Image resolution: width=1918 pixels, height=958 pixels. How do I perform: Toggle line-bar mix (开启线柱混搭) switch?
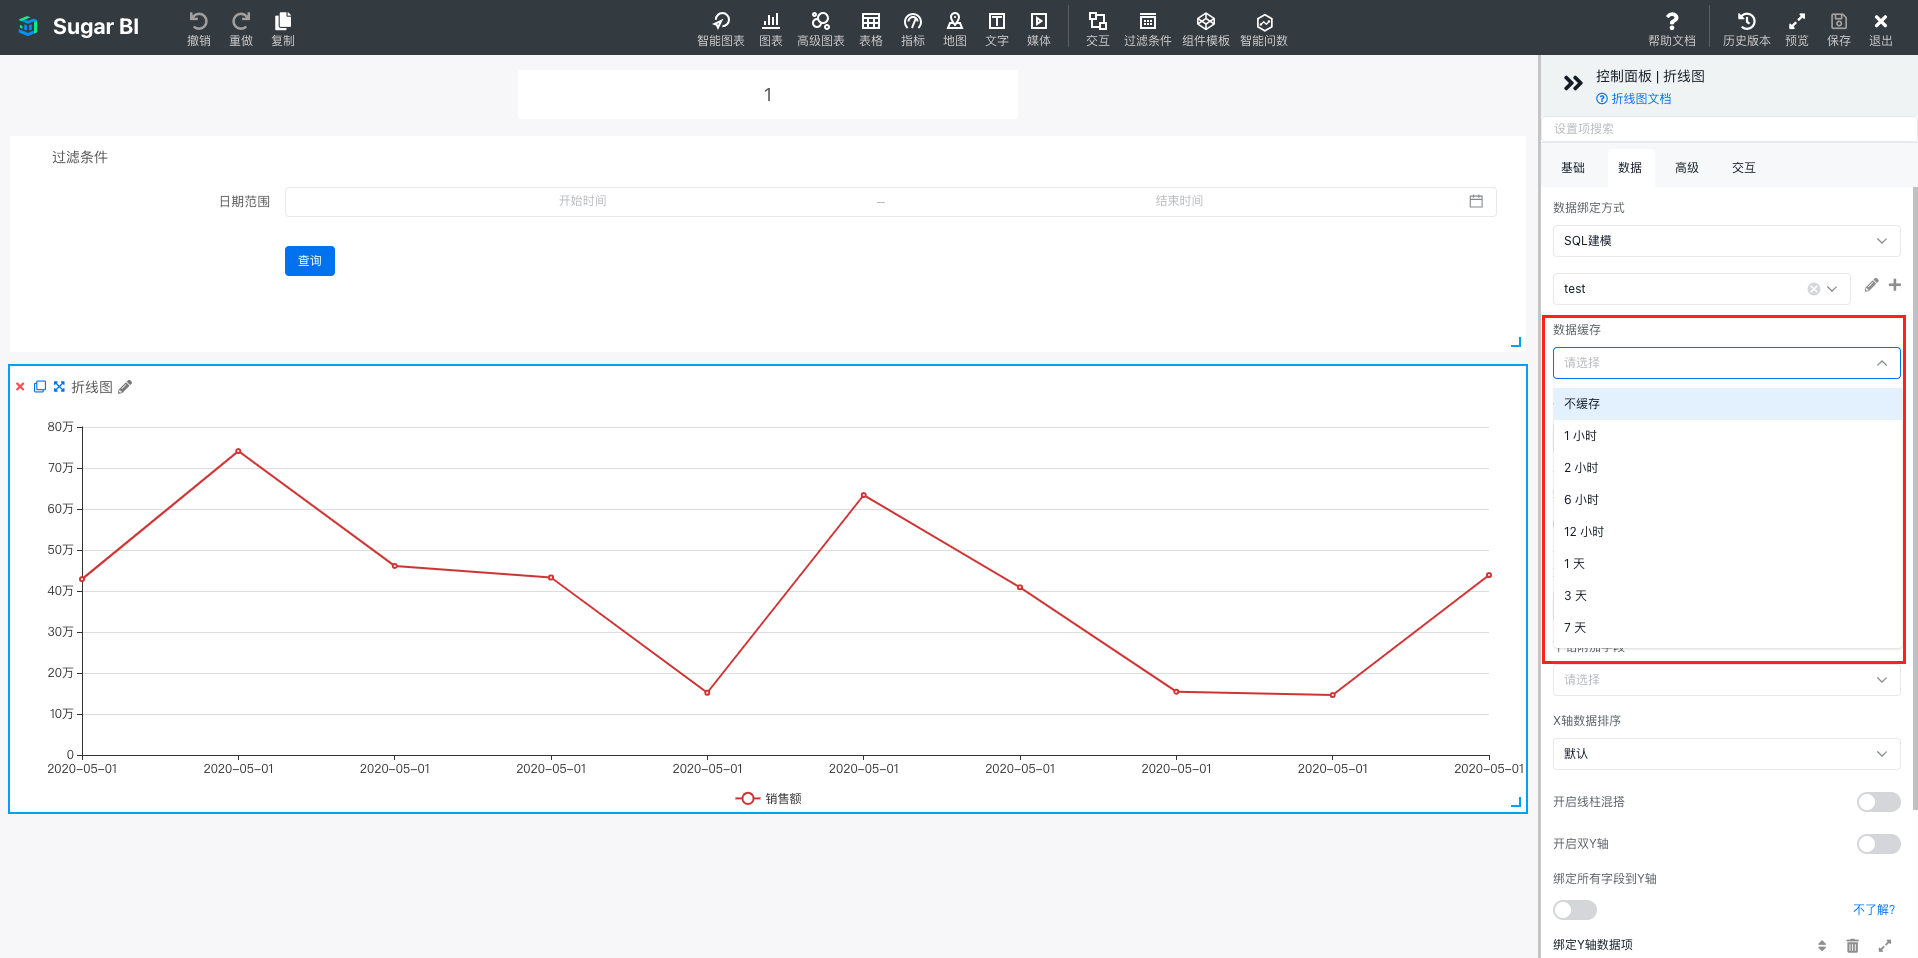pos(1878,802)
